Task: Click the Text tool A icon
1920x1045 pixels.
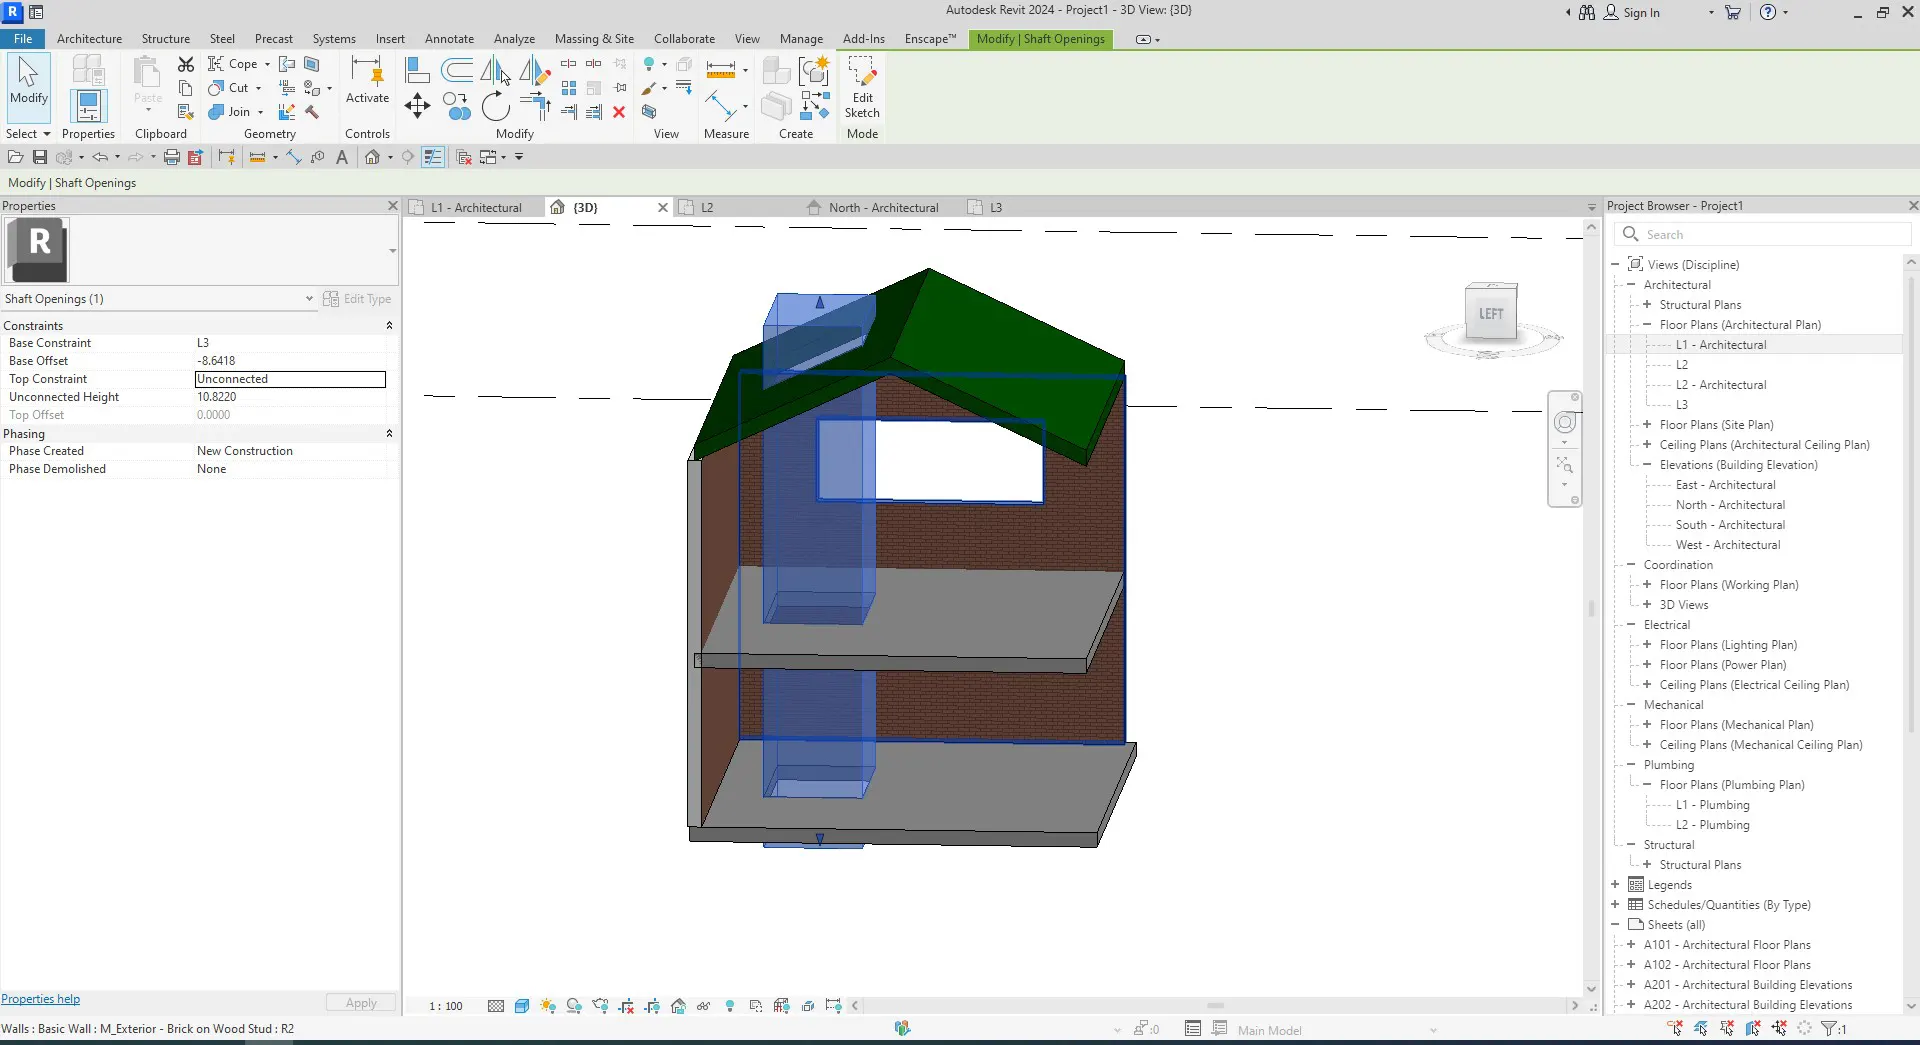Action: pyautogui.click(x=342, y=157)
